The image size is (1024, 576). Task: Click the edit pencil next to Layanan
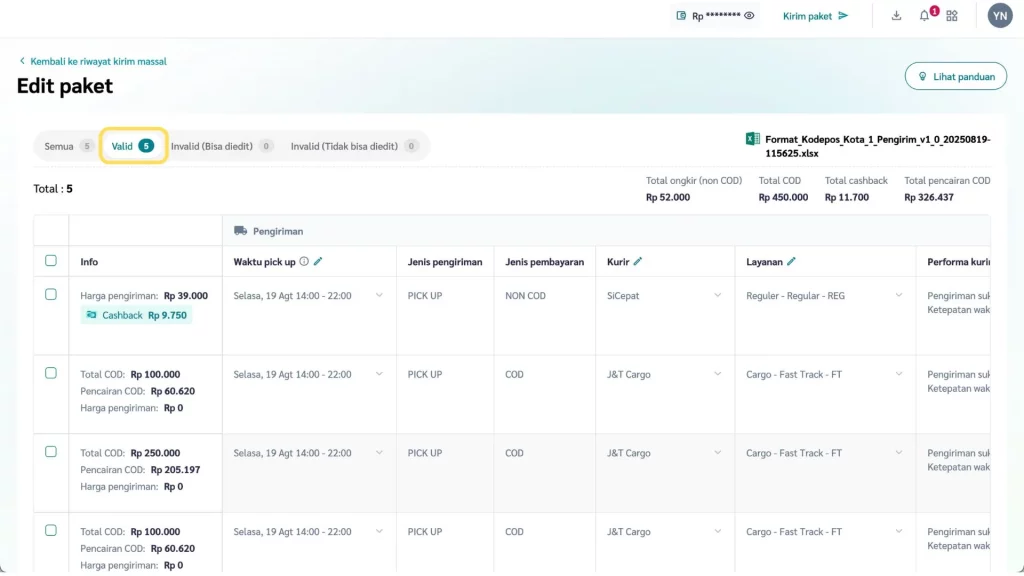click(x=791, y=262)
